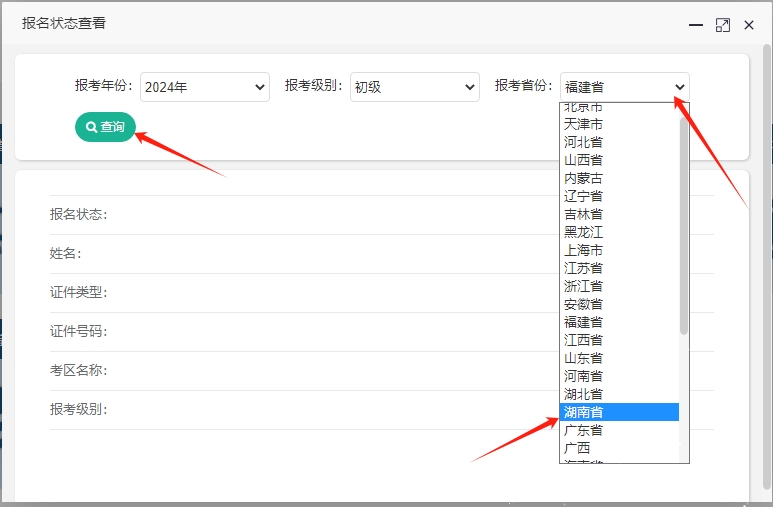Pick 湖北省 in the dropdown list
This screenshot has width=773, height=507.
[619, 394]
